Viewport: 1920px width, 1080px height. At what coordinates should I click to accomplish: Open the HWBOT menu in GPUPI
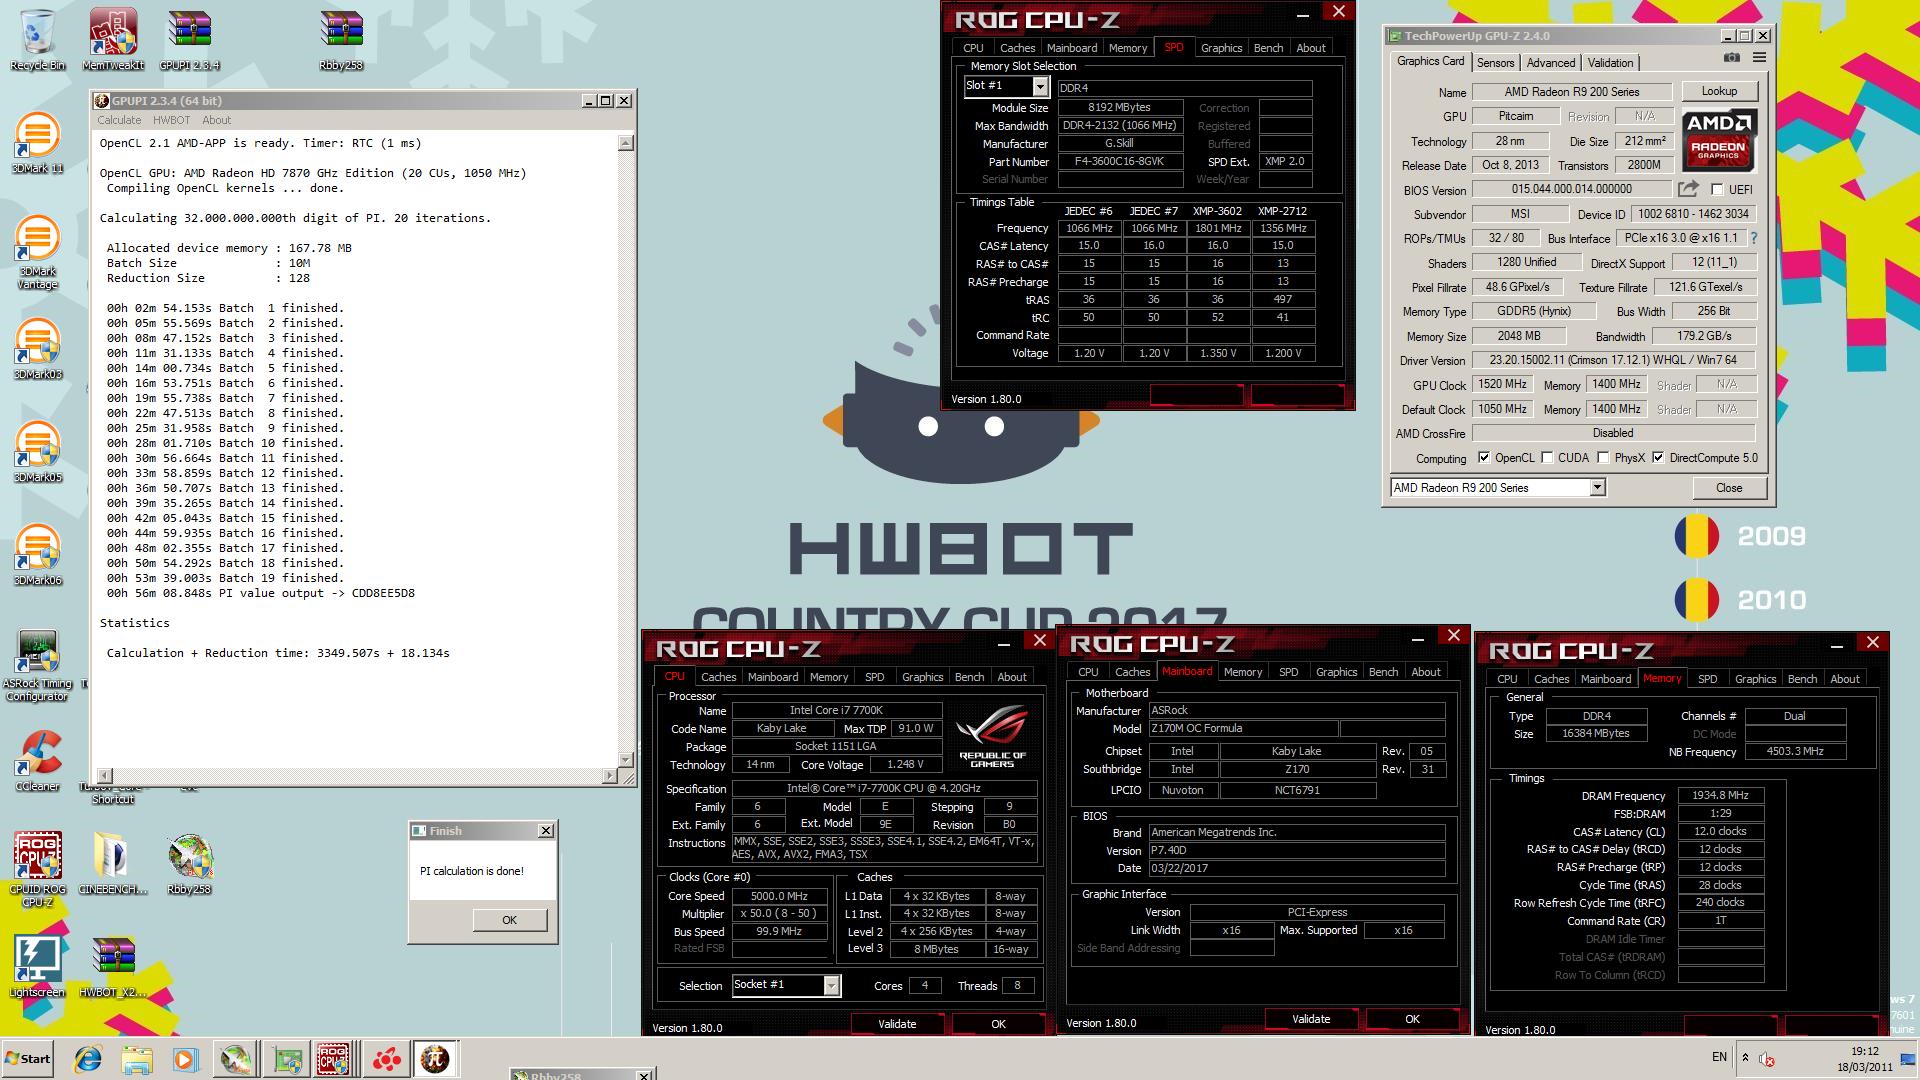pos(171,120)
